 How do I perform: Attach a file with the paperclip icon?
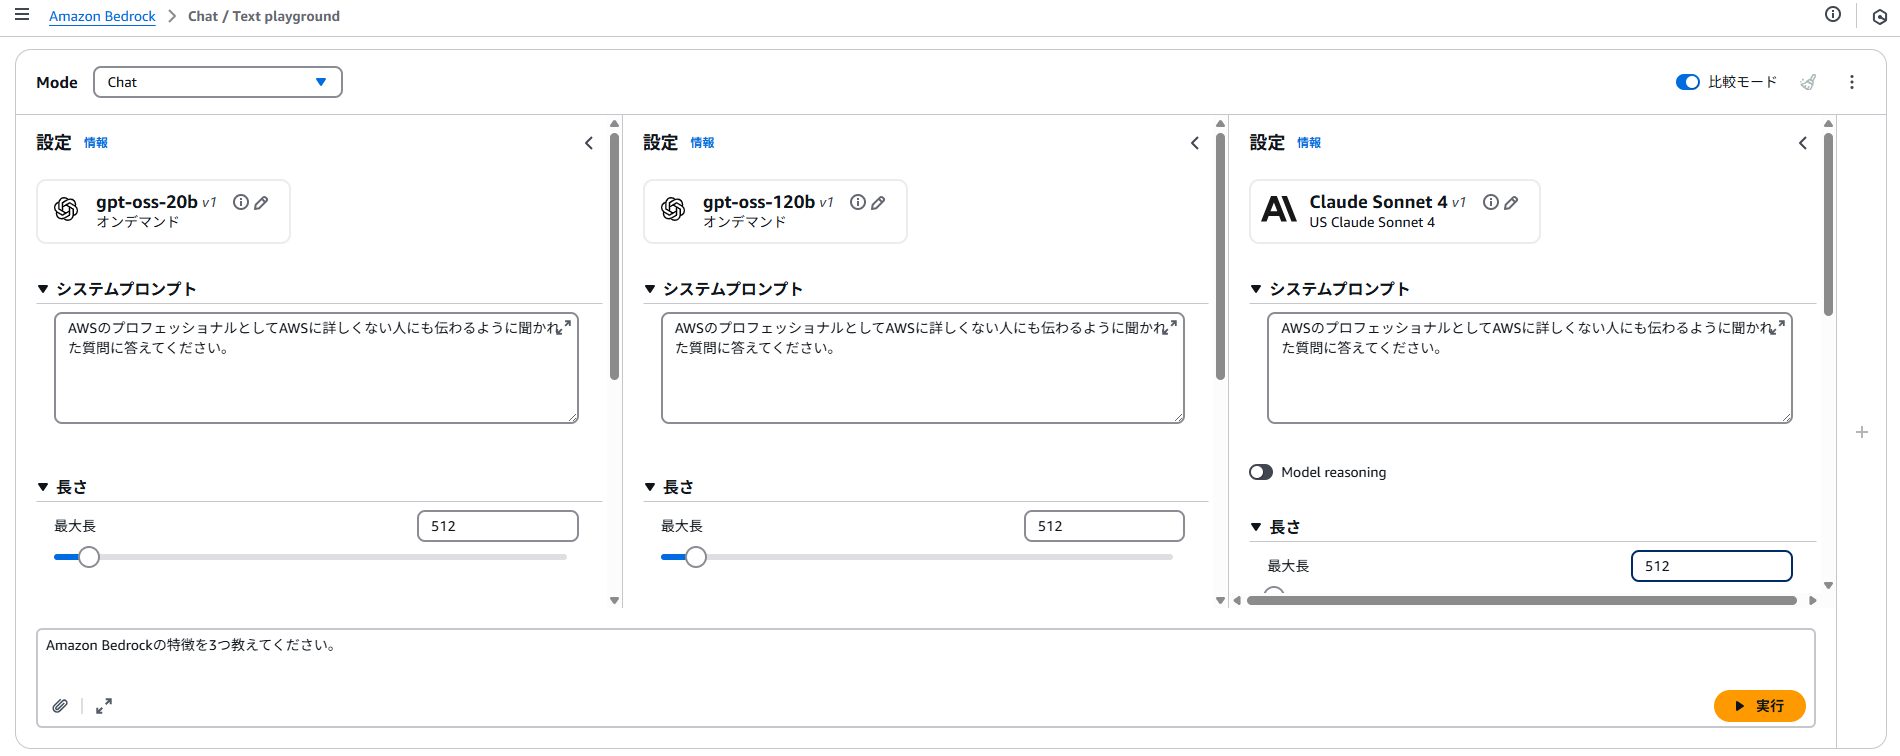click(60, 706)
